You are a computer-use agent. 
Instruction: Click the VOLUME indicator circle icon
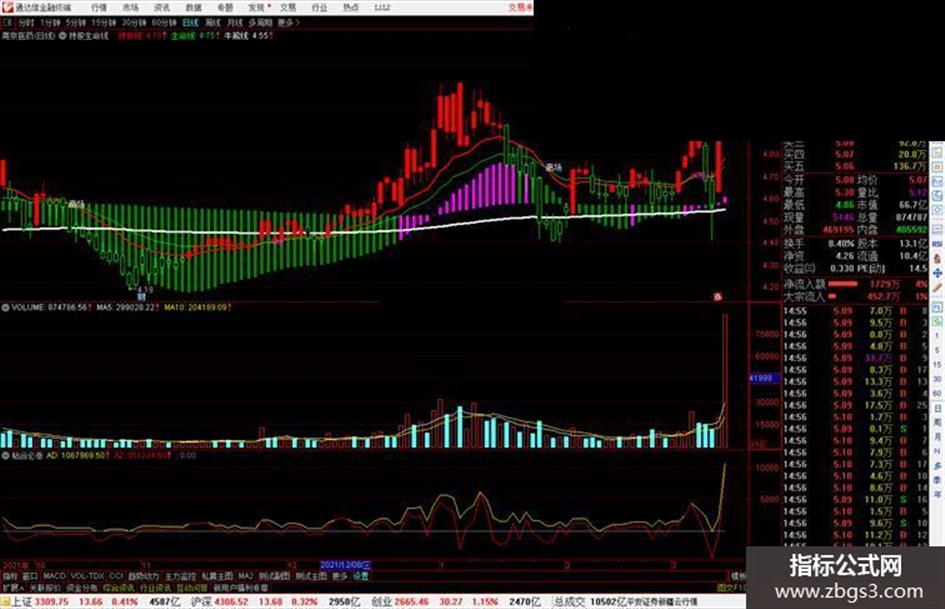click(5, 308)
